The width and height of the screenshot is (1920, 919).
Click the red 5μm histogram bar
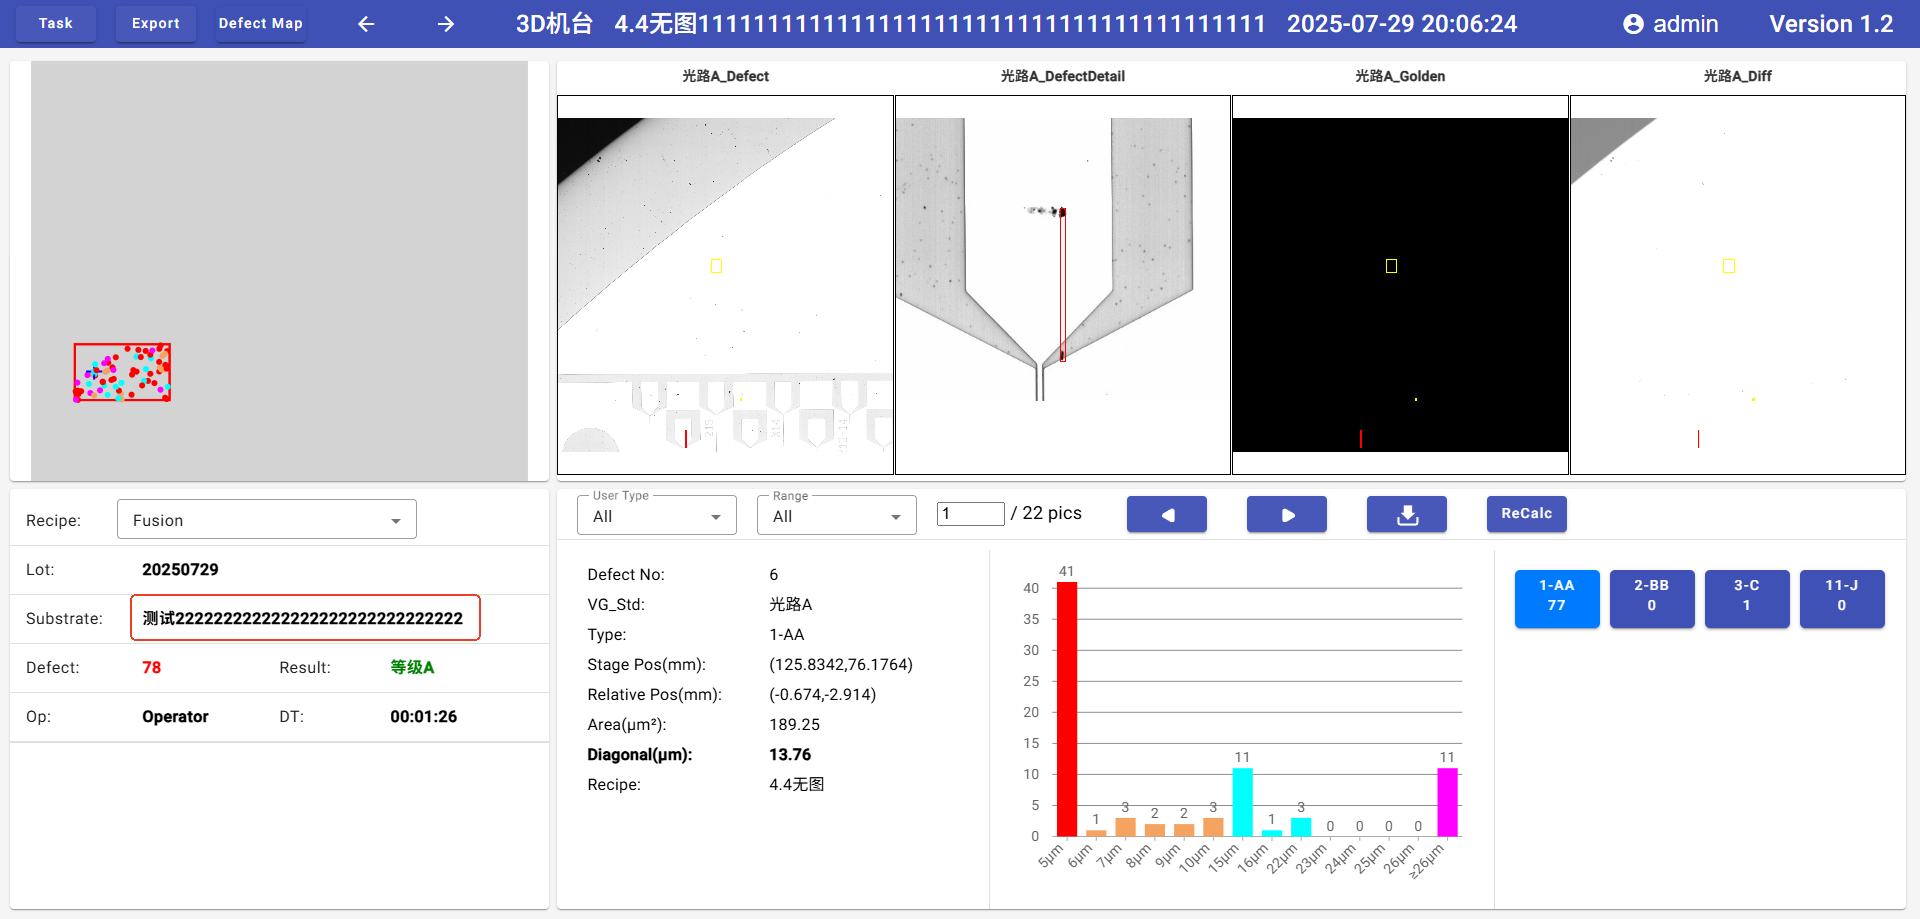tap(1067, 708)
